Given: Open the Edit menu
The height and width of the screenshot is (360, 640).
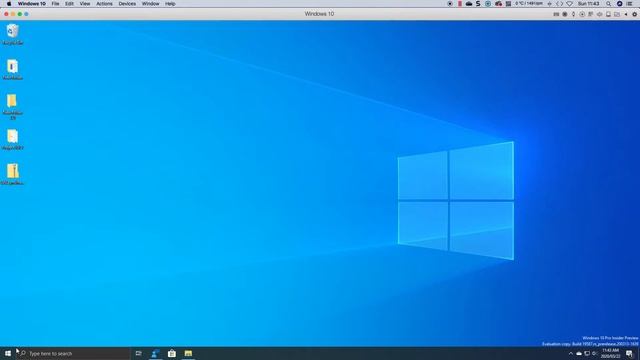Looking at the screenshot, I should (69, 4).
